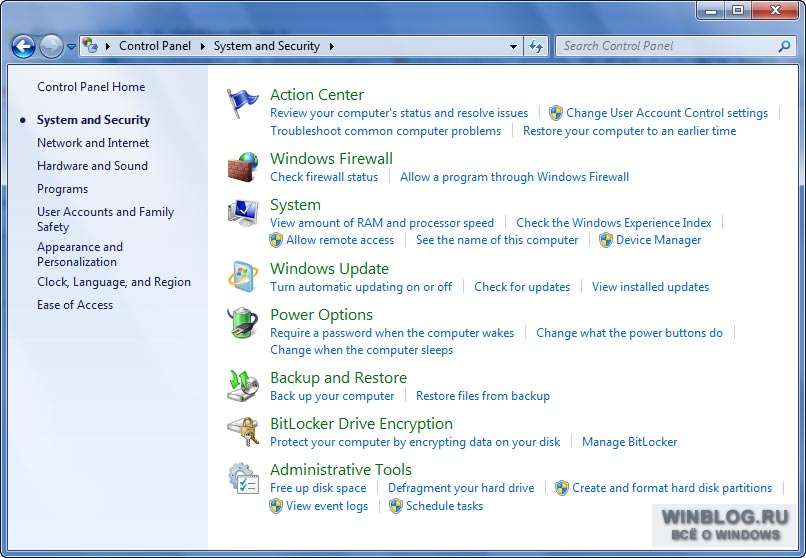The height and width of the screenshot is (558, 806).
Task: Expand arrow after Control Panel breadcrumb
Action: tap(203, 46)
